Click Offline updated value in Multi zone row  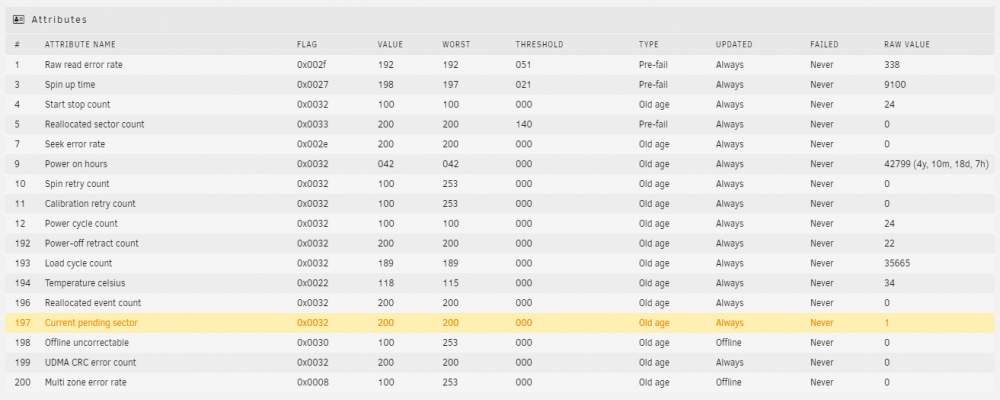[x=728, y=382]
